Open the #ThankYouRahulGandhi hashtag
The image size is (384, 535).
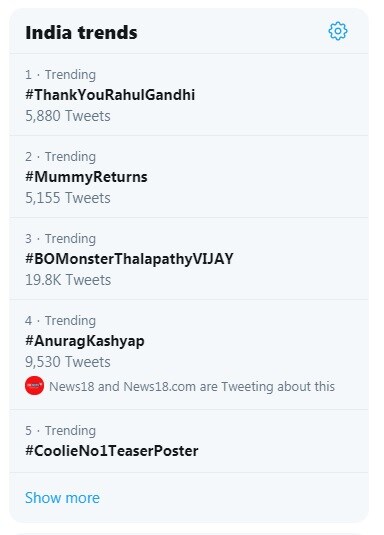coord(110,95)
